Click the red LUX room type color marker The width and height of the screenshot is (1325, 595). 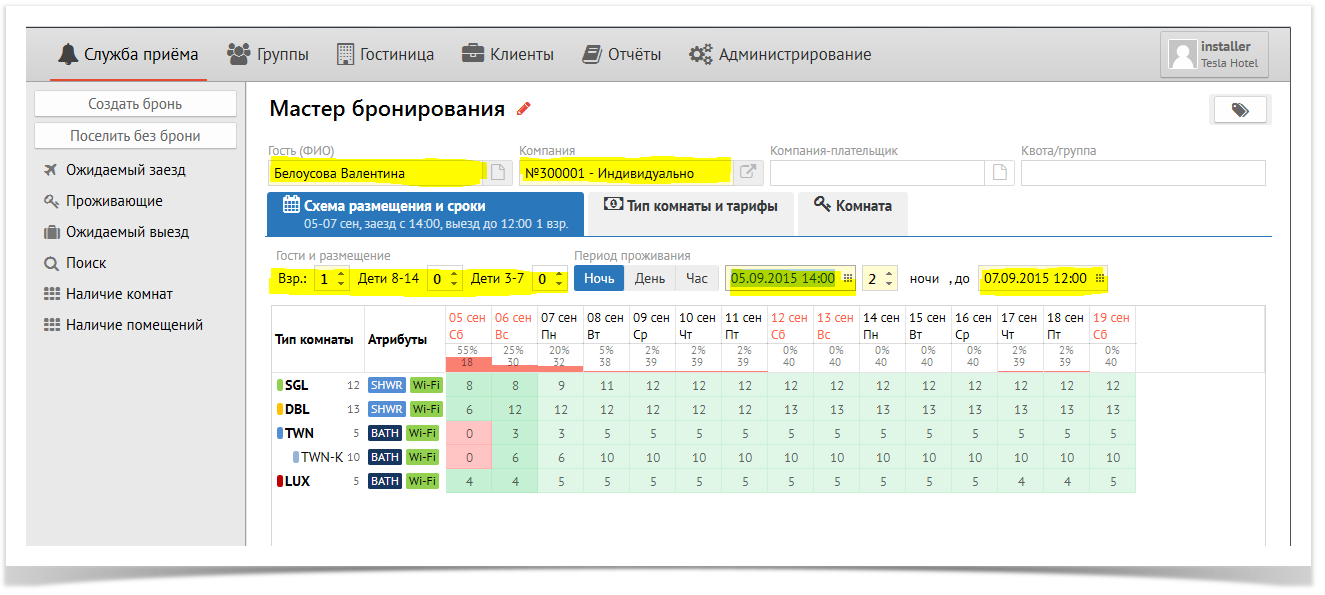click(279, 481)
